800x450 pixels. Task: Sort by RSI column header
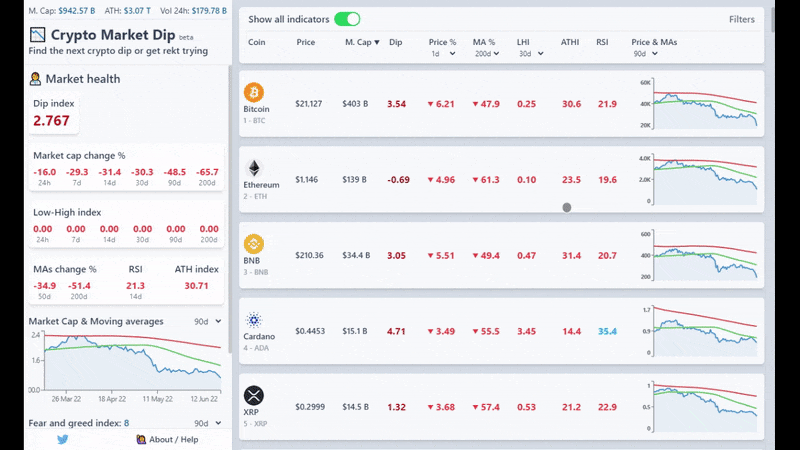tap(602, 42)
